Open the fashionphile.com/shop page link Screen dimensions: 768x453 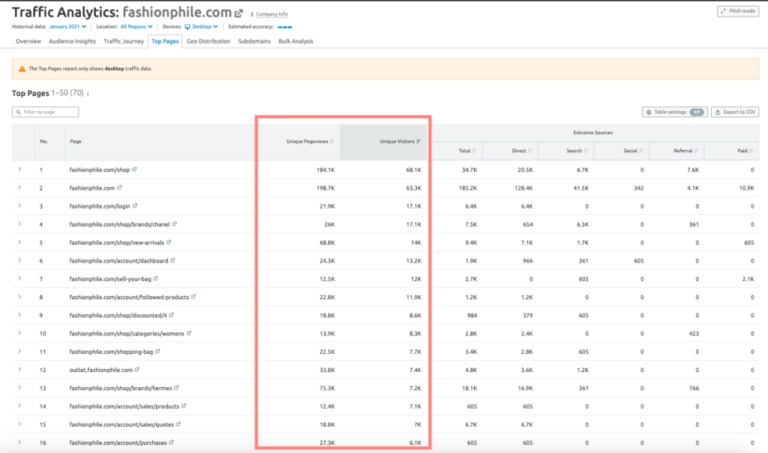click(x=99, y=170)
